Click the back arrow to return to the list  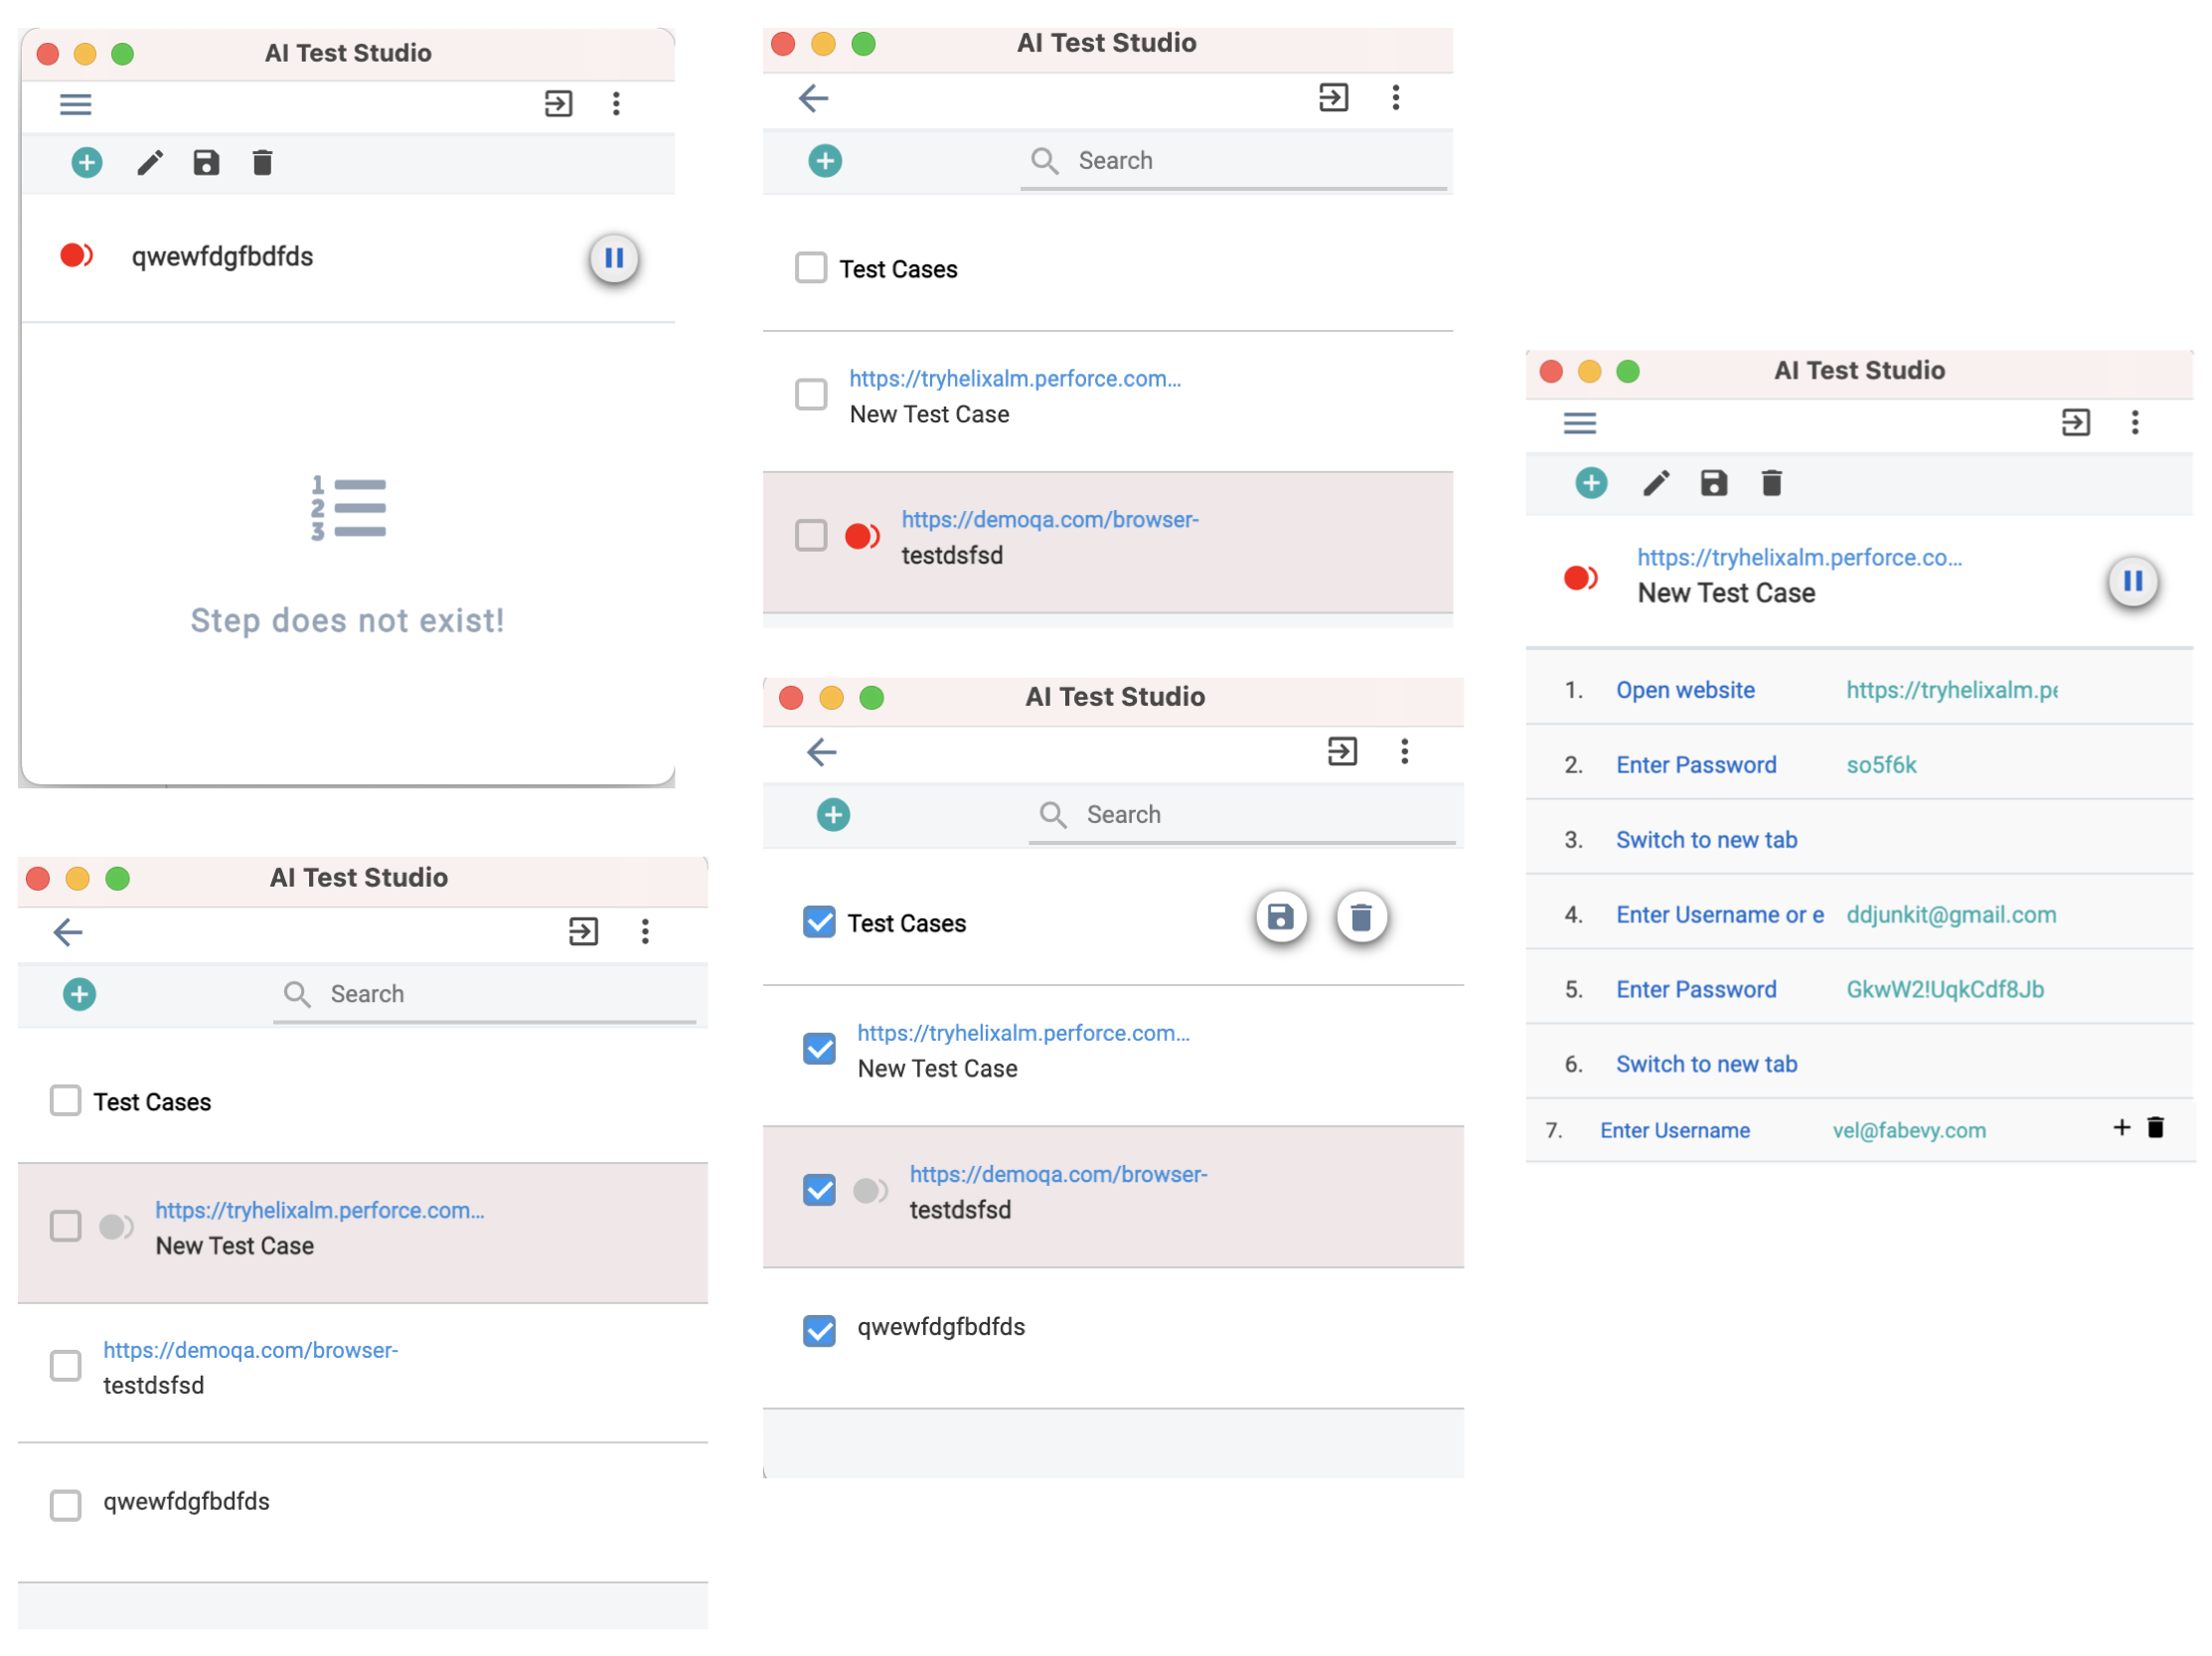pyautogui.click(x=814, y=98)
